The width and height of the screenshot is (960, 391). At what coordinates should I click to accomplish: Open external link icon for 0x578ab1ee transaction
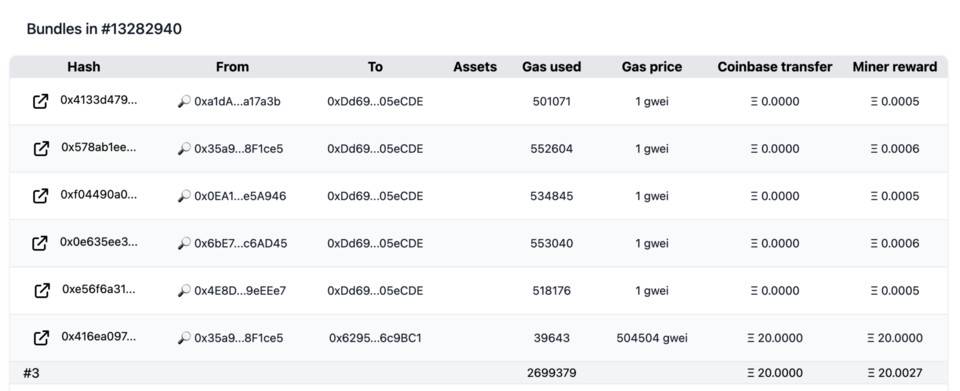[x=40, y=149]
